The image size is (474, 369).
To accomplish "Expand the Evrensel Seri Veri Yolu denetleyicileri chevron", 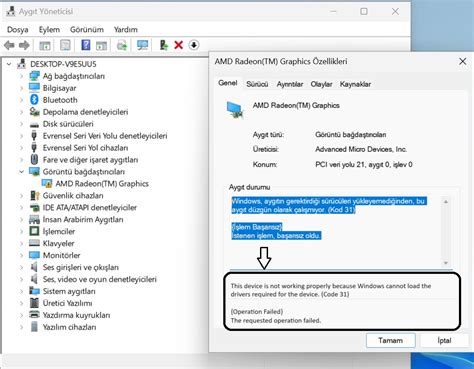I will pyautogui.click(x=21, y=136).
